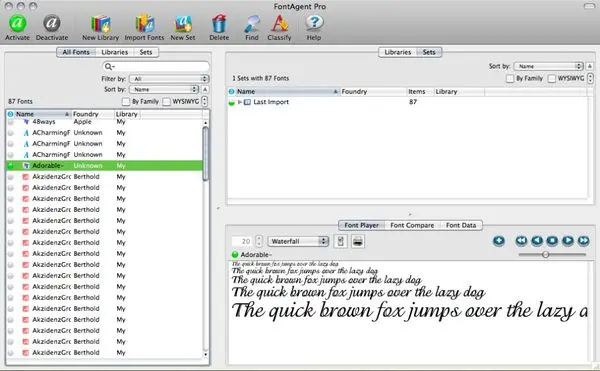Click the green status dot beside Adorable preview

(235, 255)
